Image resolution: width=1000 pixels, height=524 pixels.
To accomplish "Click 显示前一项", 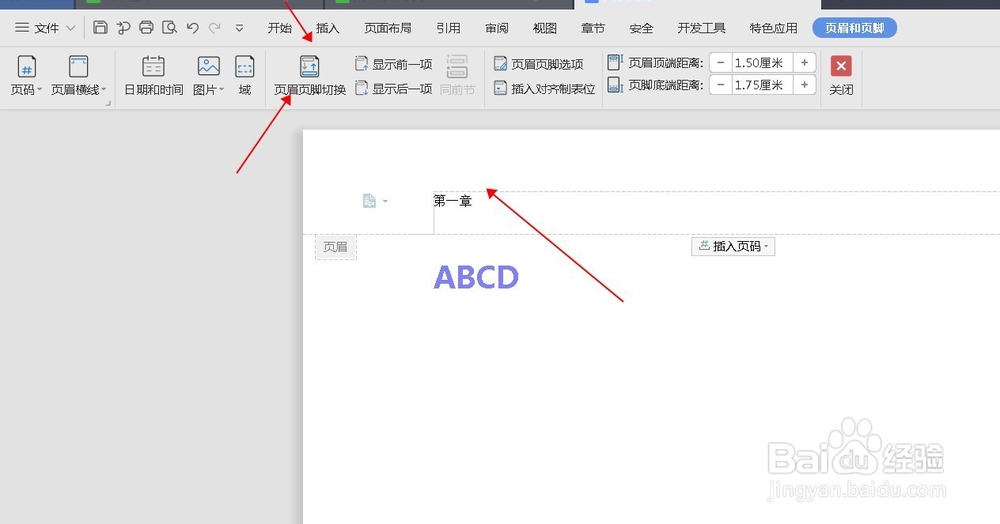I will 393,64.
